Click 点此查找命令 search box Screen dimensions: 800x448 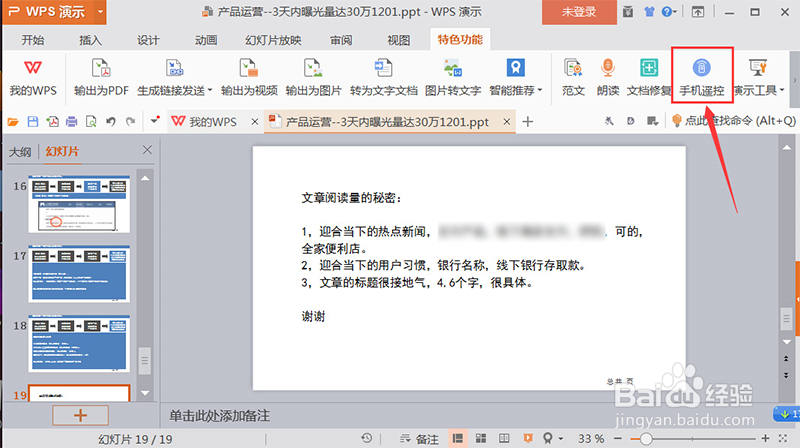[734, 121]
